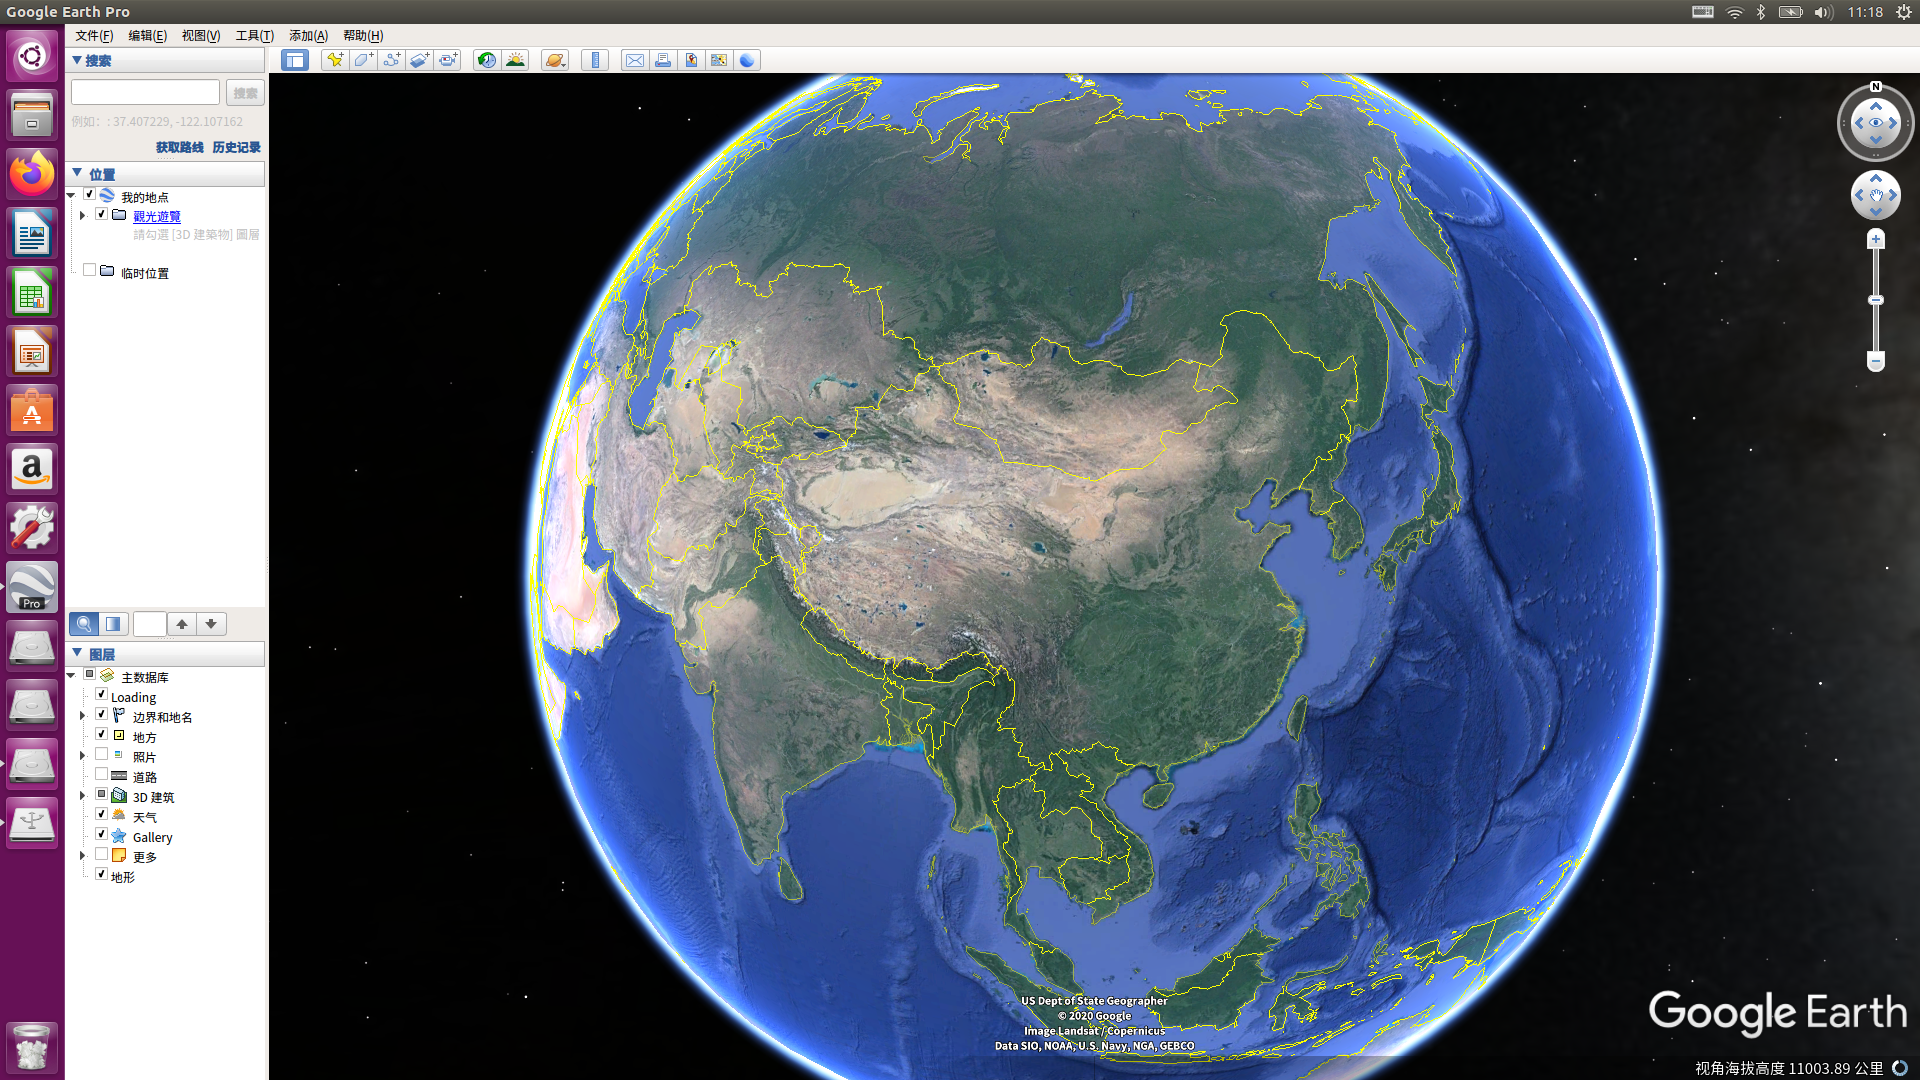Disable the 天气 weather layer
The width and height of the screenshot is (1920, 1080).
101,814
